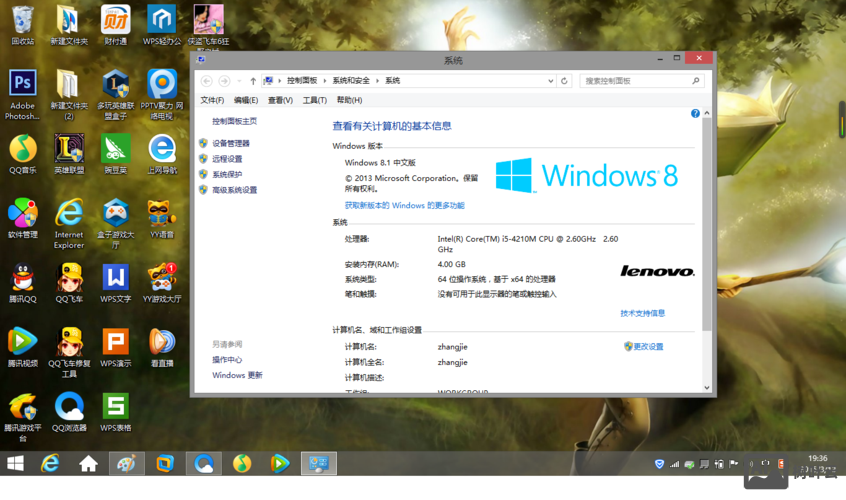Viewport: 846px width, 500px height.
Task: Launch the Internet Explorer desktop icon
Action: pyautogui.click(x=69, y=223)
